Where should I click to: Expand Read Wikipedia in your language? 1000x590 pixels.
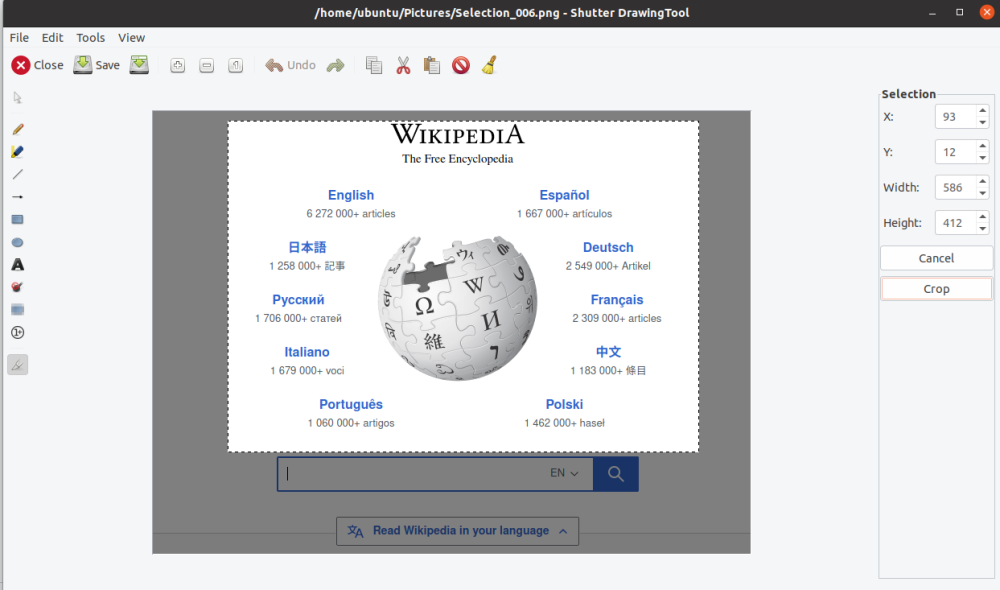(x=458, y=531)
